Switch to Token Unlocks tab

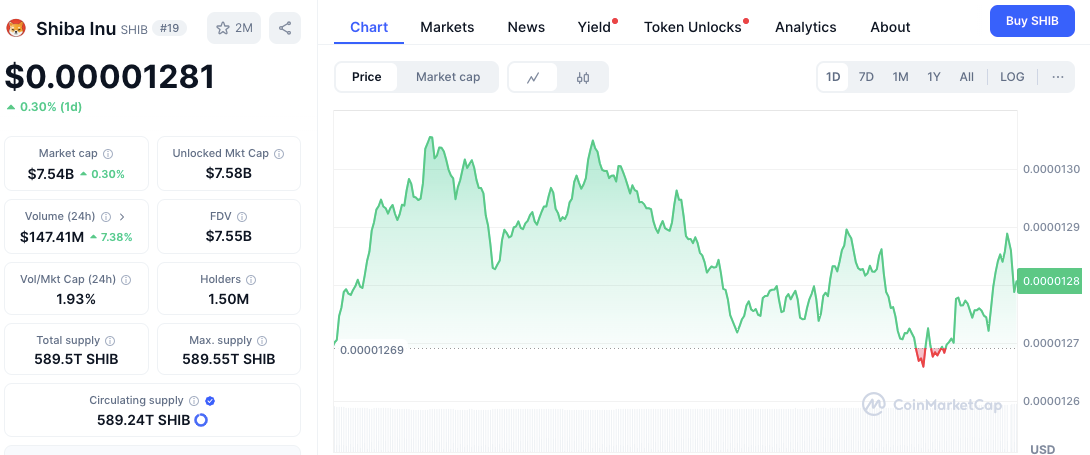pyautogui.click(x=693, y=27)
